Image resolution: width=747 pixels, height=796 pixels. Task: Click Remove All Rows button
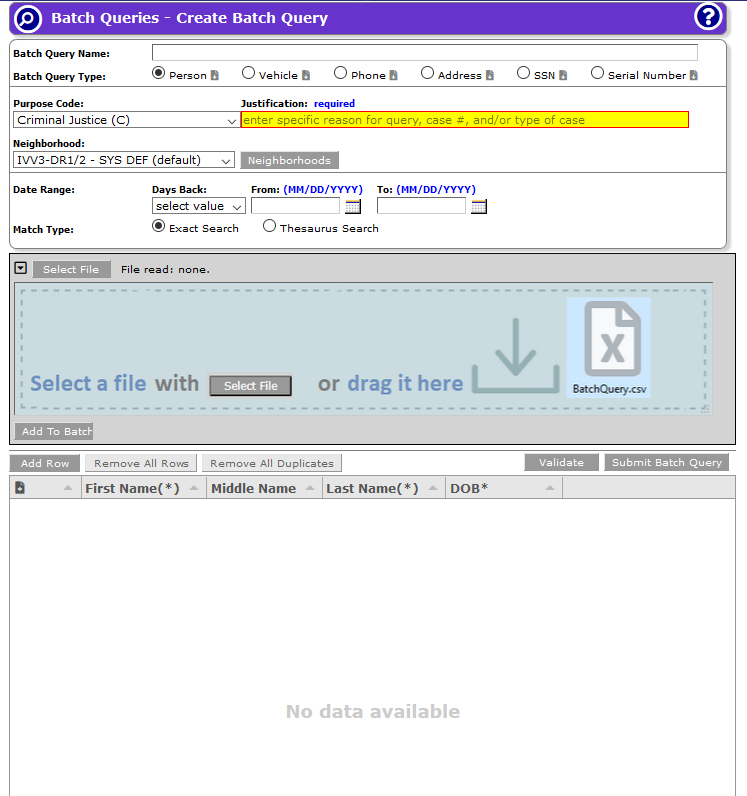[x=141, y=463]
